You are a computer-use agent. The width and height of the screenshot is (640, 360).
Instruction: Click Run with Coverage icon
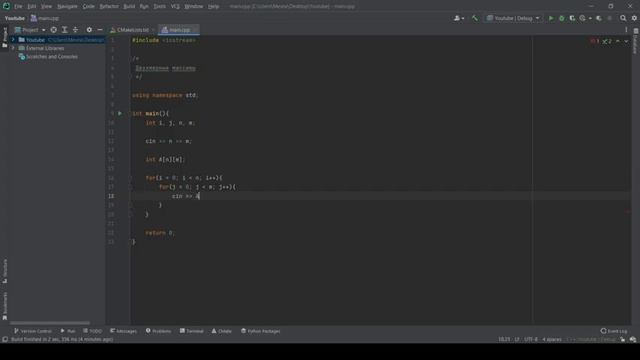572,18
